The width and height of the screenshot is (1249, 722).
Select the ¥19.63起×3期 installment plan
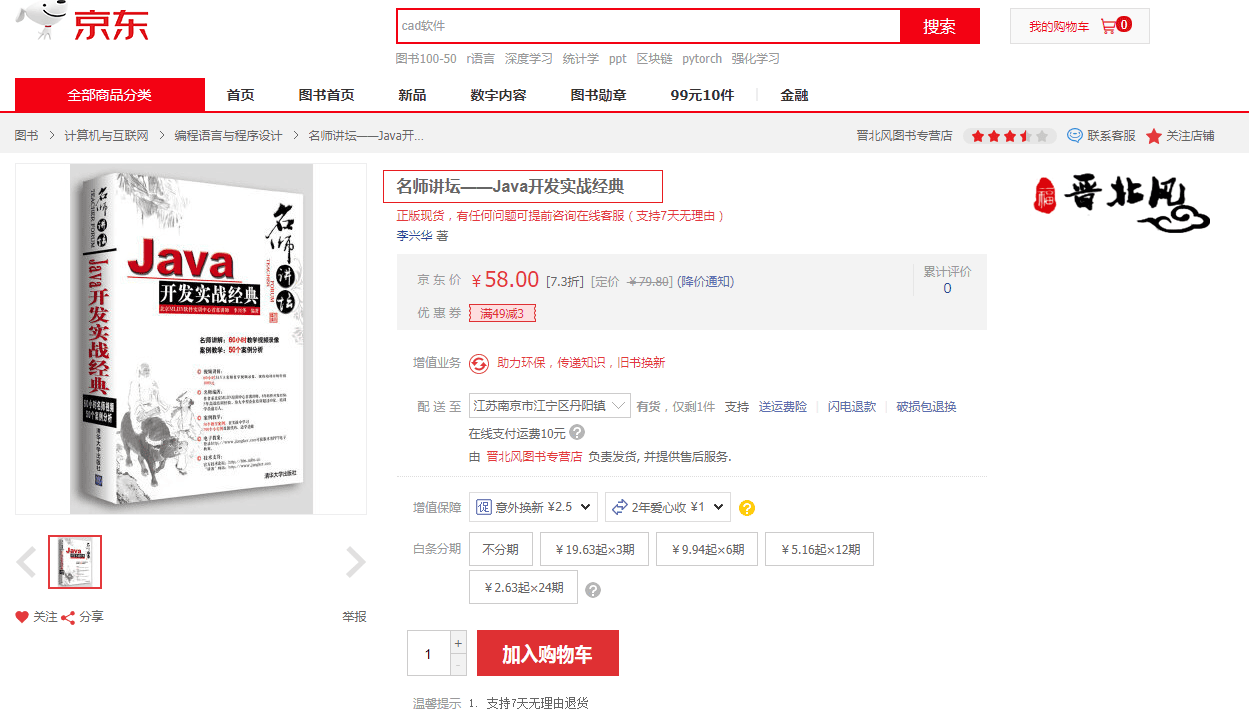coord(594,549)
